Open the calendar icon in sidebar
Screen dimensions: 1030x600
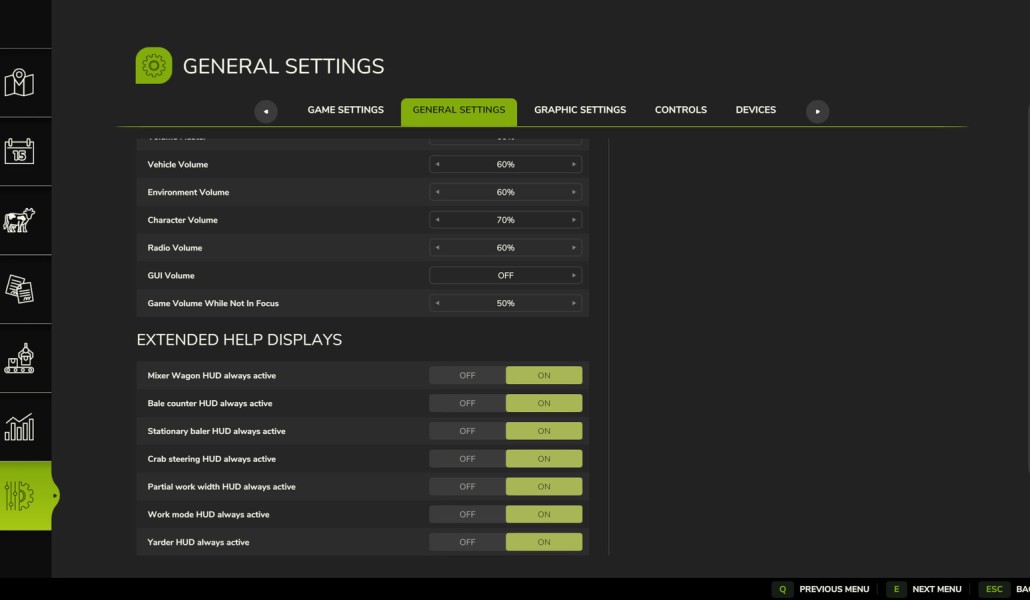[x=19, y=151]
